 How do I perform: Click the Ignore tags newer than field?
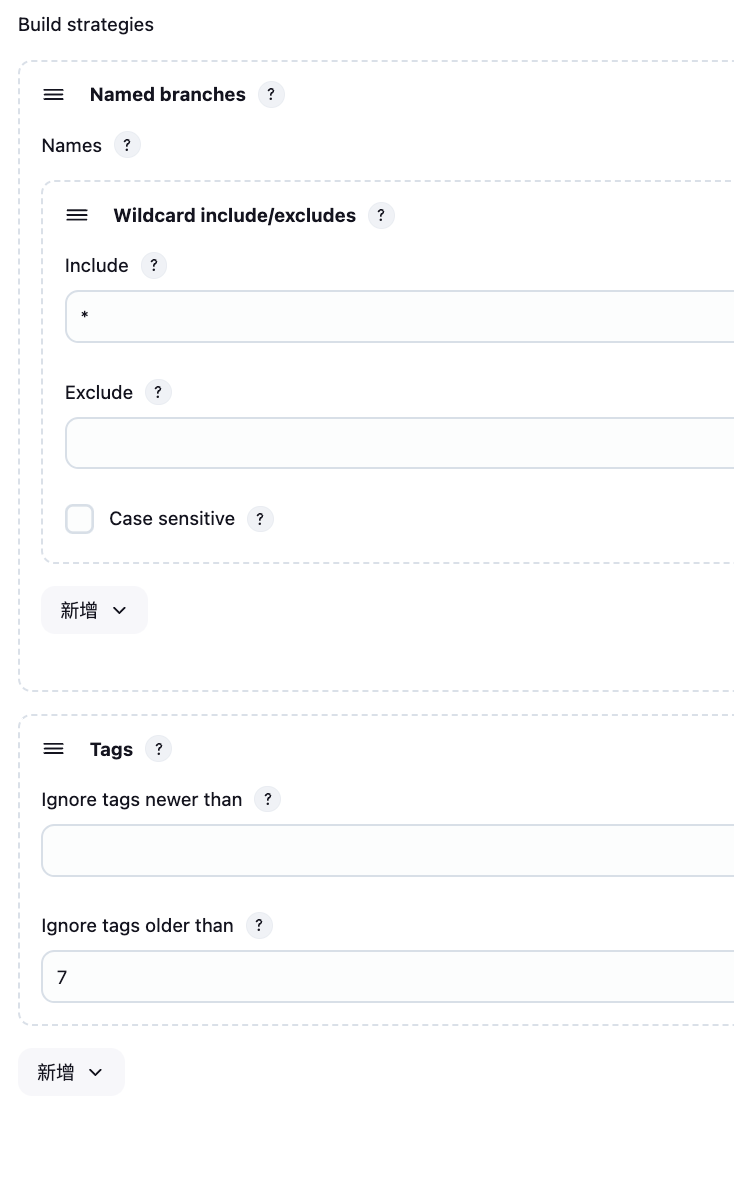click(388, 850)
